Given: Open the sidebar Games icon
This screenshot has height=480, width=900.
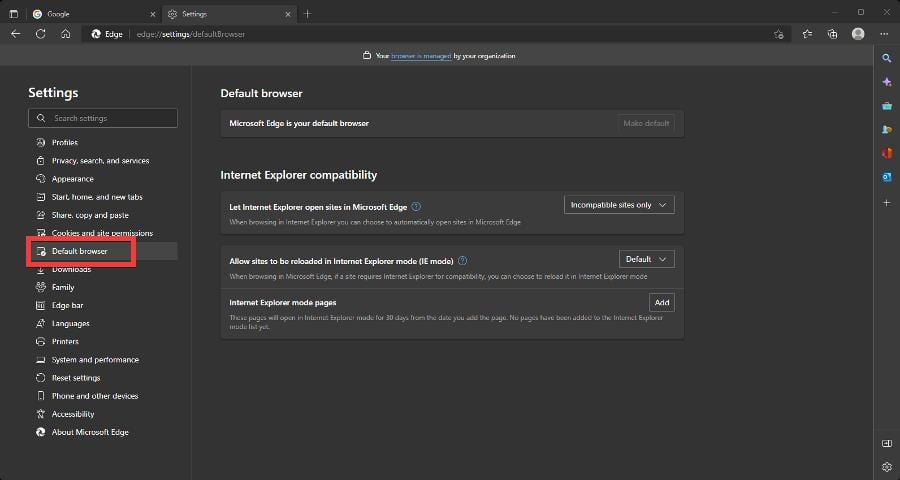Looking at the screenshot, I should 887,130.
